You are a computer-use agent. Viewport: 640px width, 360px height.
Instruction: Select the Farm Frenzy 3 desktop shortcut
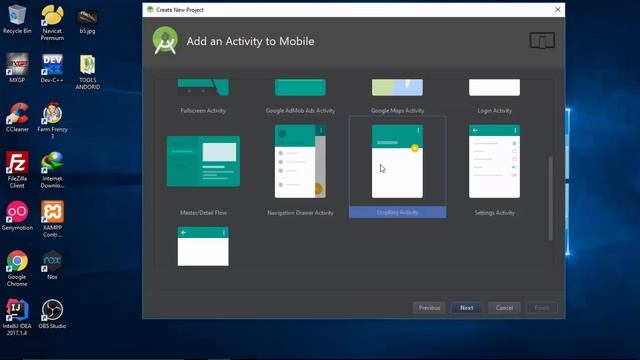tap(52, 120)
